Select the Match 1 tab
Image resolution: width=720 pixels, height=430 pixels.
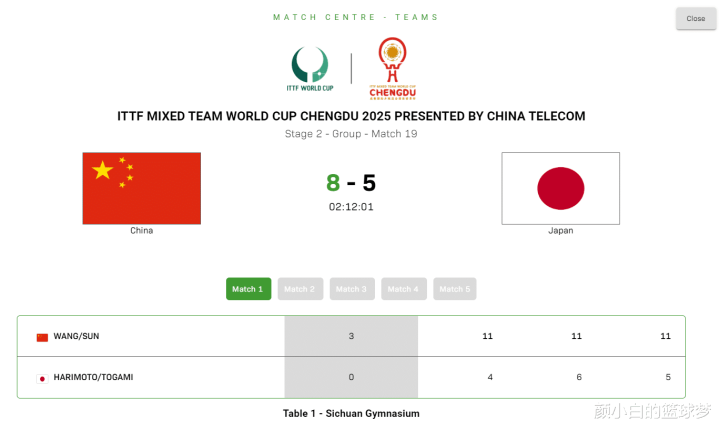tap(248, 289)
